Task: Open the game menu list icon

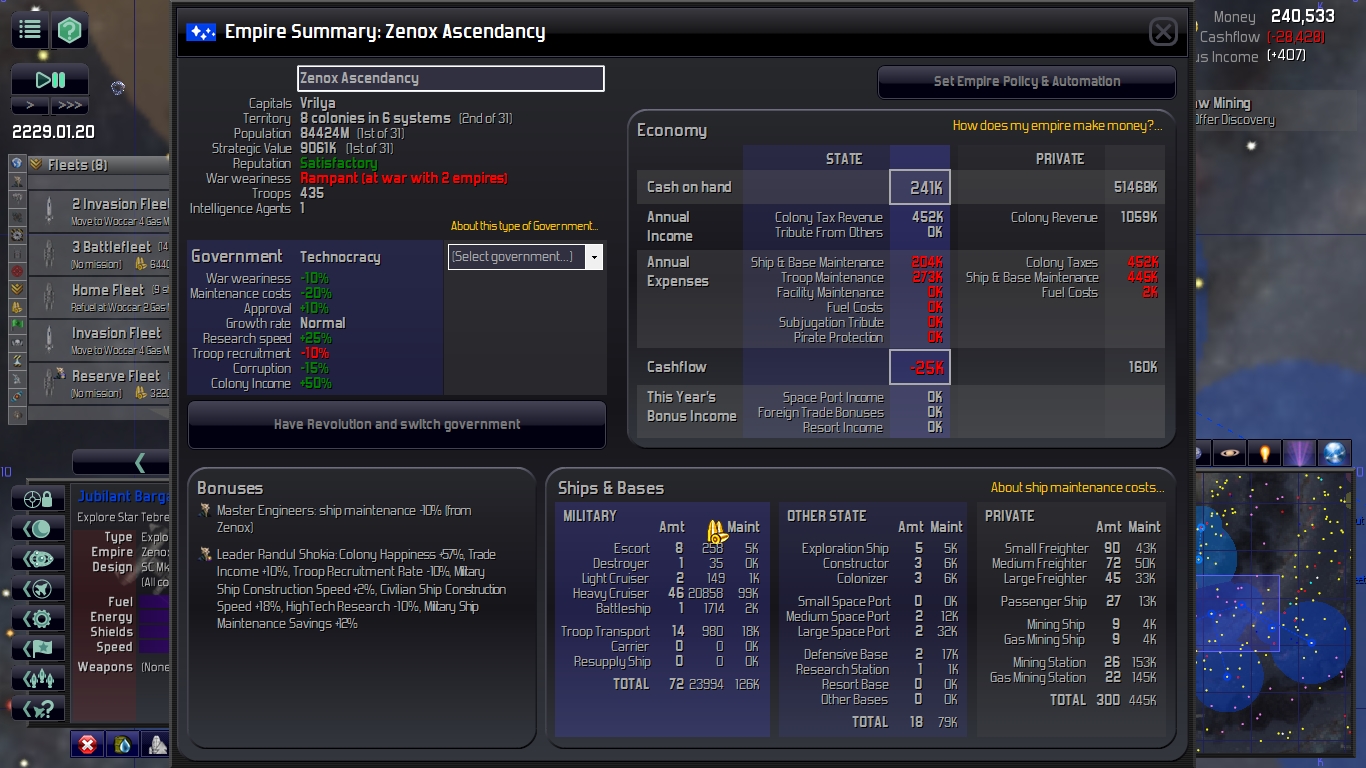Action: [30, 30]
